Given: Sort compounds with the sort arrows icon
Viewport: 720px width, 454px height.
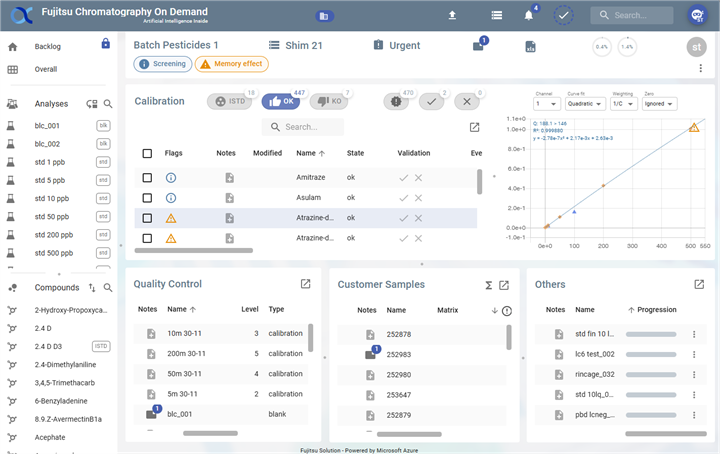Looking at the screenshot, I should pos(92,288).
